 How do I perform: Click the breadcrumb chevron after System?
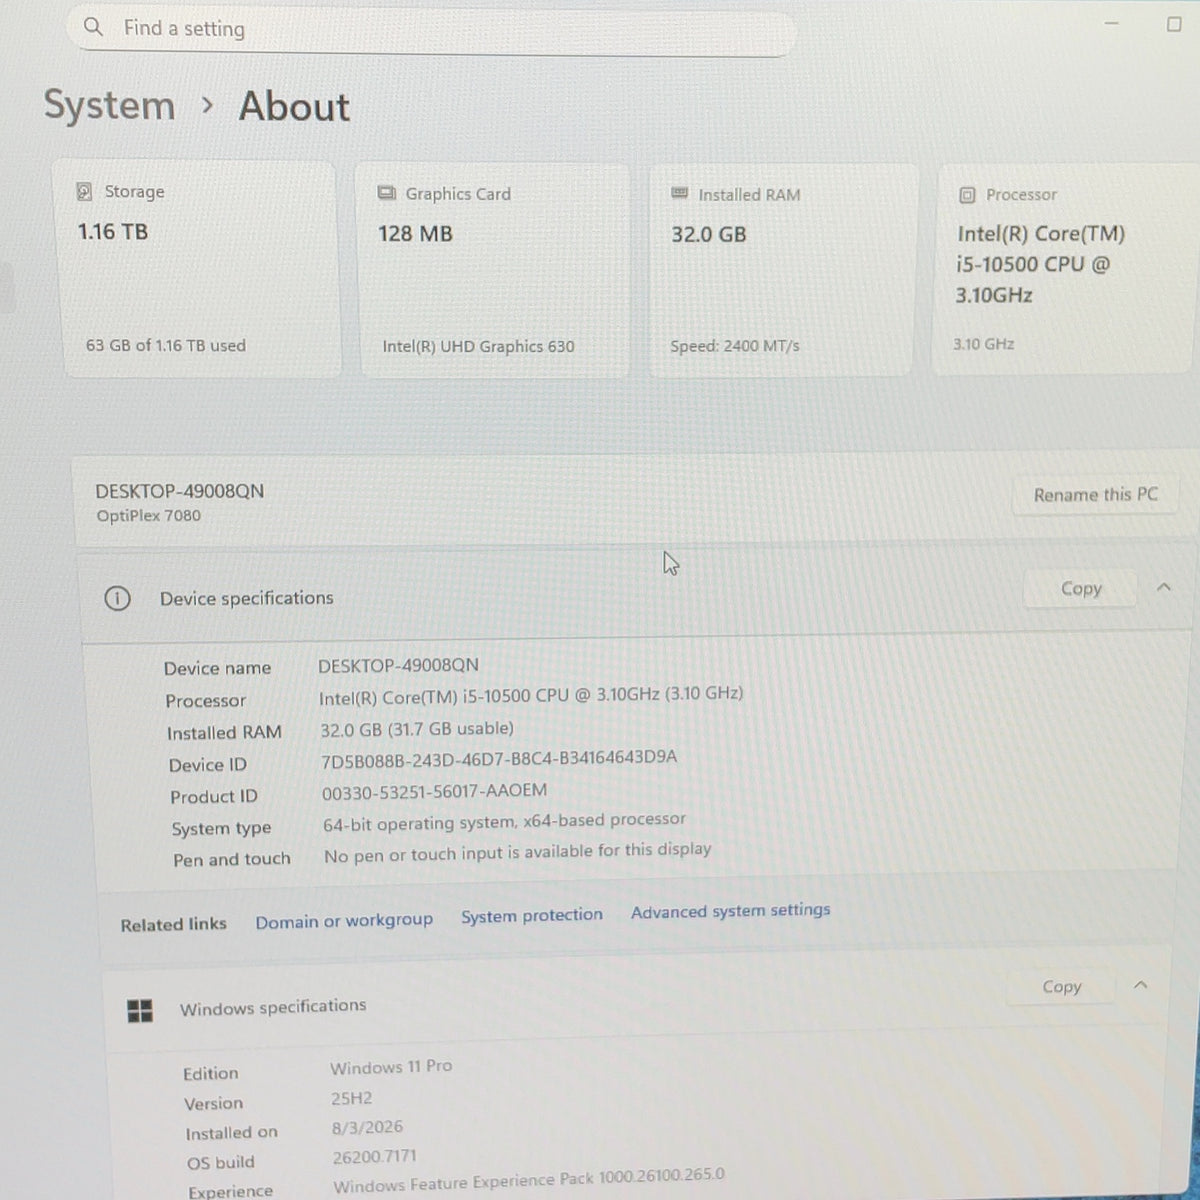click(x=207, y=105)
